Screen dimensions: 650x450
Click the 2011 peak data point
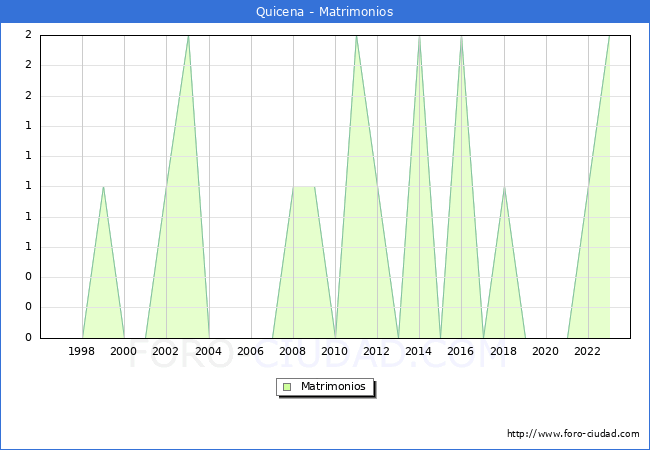pyautogui.click(x=357, y=36)
